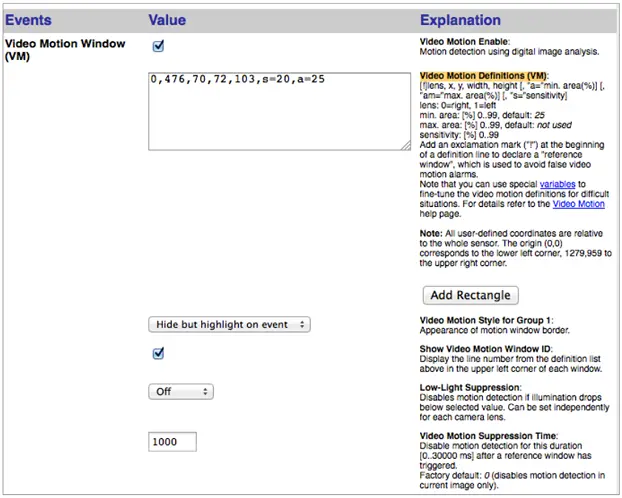The height and width of the screenshot is (498, 622).
Task: Click inside the video motion definitions text area
Action: pos(278,110)
